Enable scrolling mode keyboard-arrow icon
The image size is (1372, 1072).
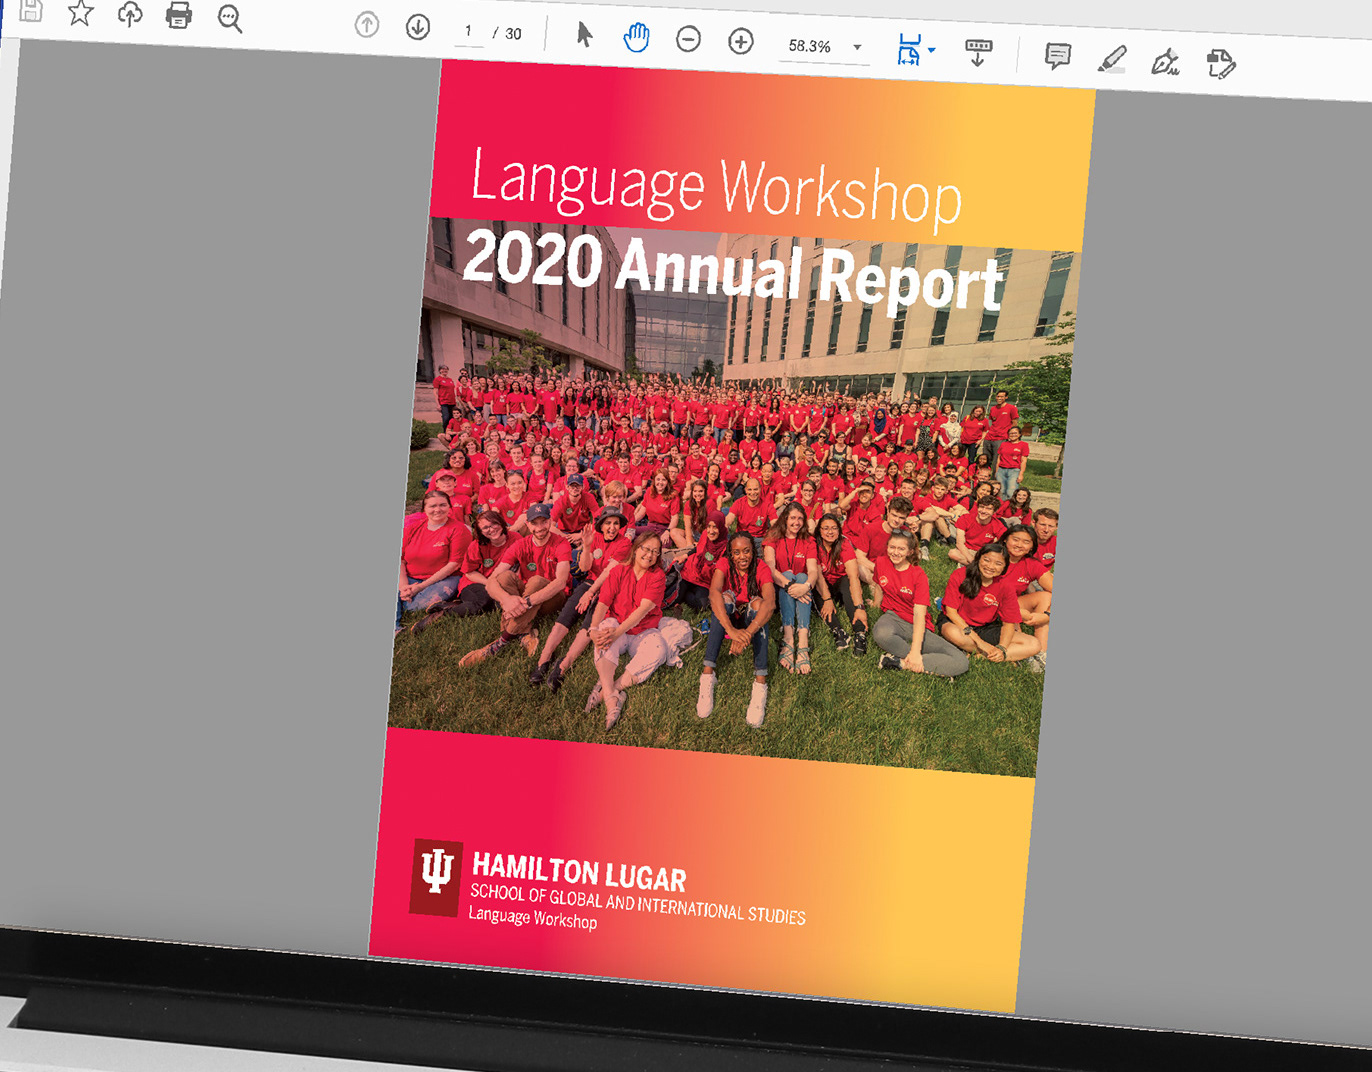[978, 52]
